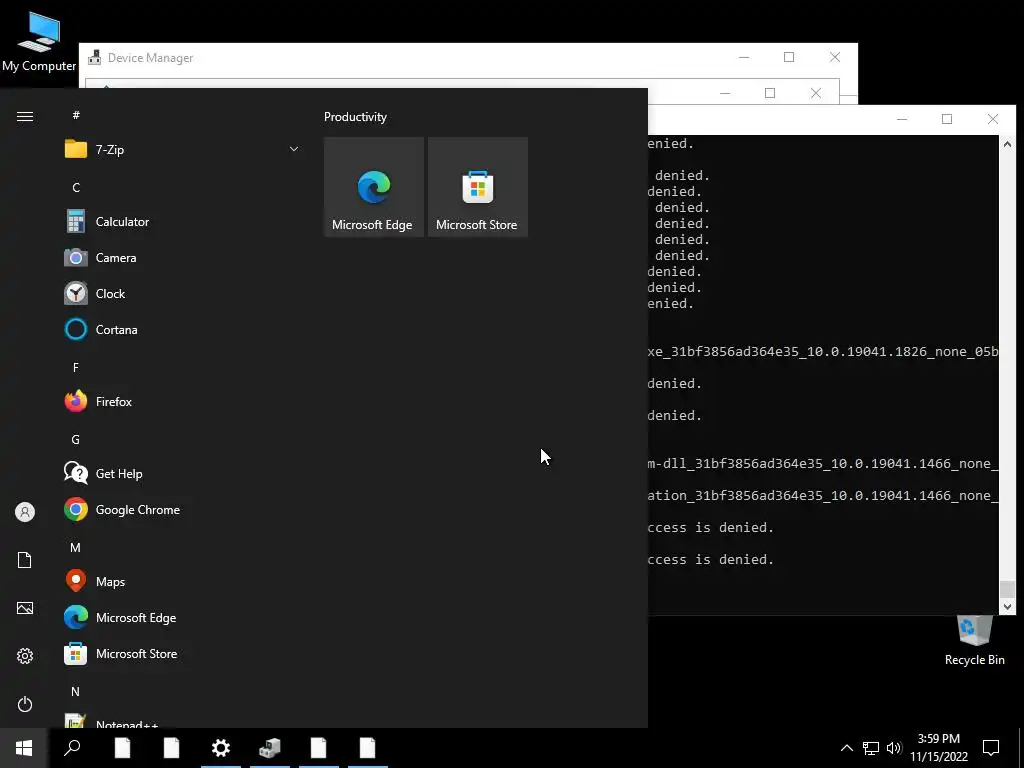Click console scrollbar up arrow

[x=1007, y=144]
